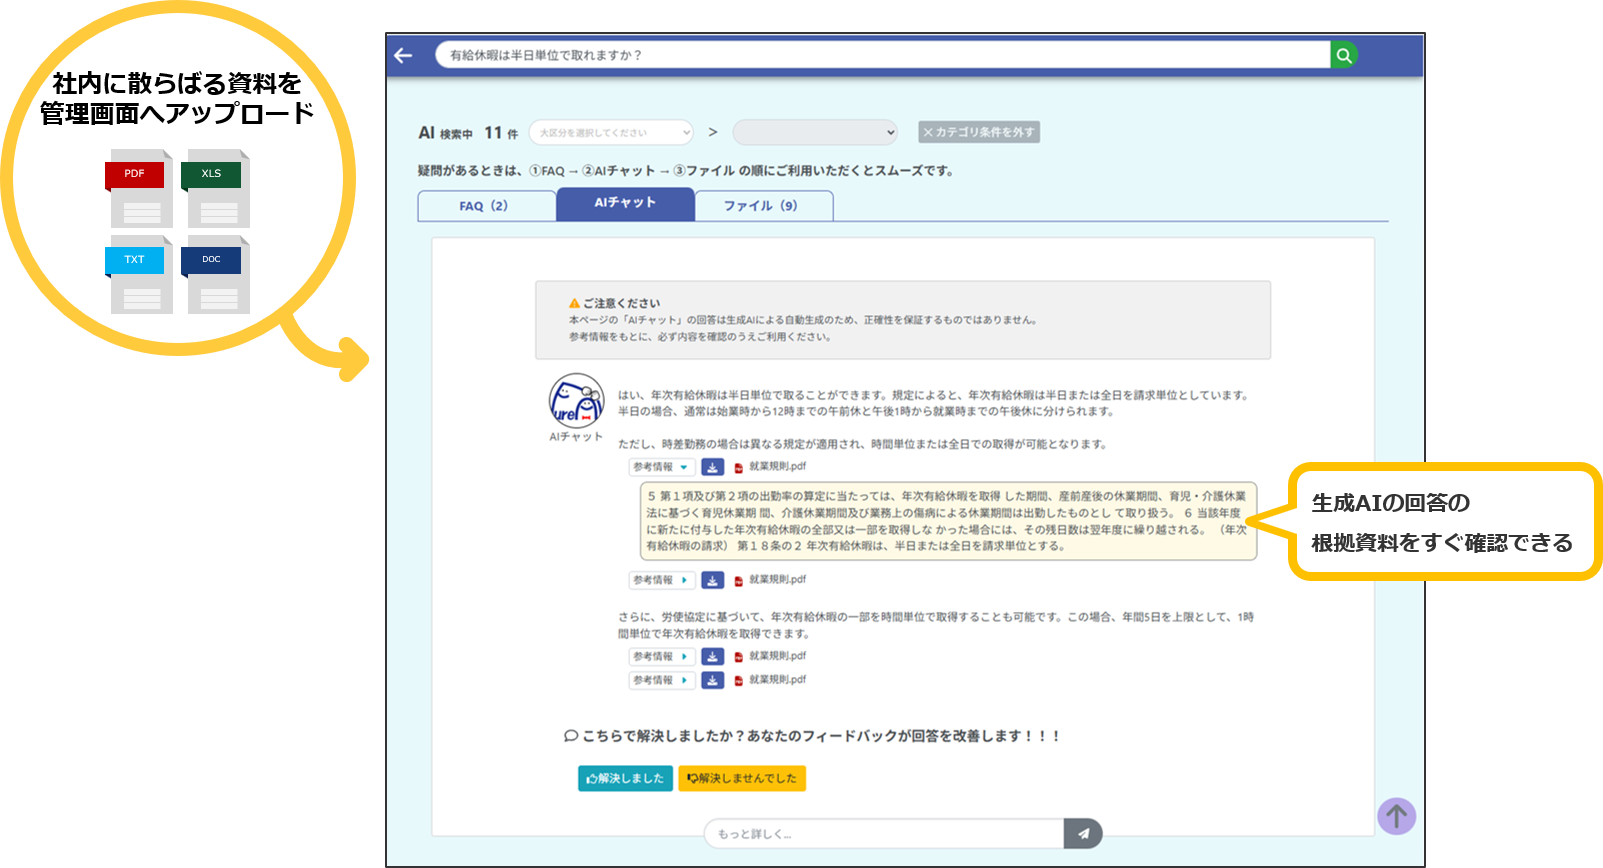Image resolution: width=1603 pixels, height=868 pixels.
Task: Open the 大区分 category dropdown
Action: pos(611,132)
